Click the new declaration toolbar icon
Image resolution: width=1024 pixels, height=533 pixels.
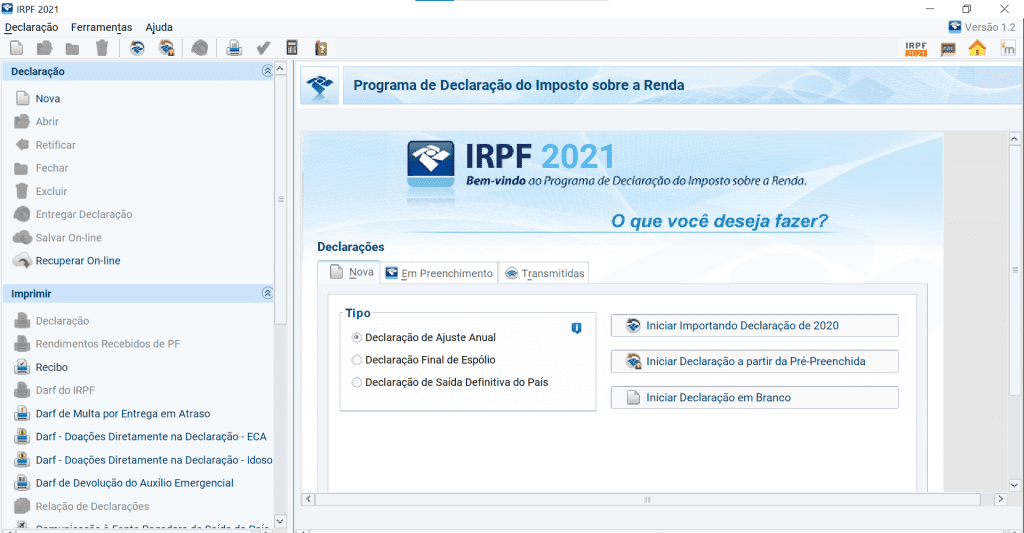[17, 48]
